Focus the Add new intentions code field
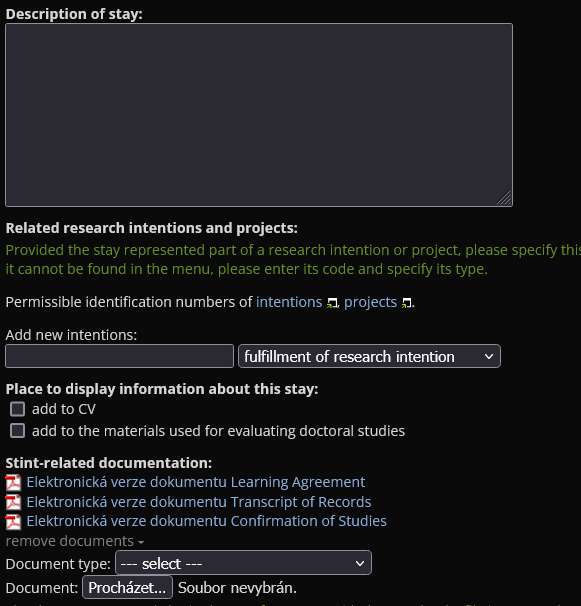Image resolution: width=581 pixels, height=606 pixels. [119, 356]
